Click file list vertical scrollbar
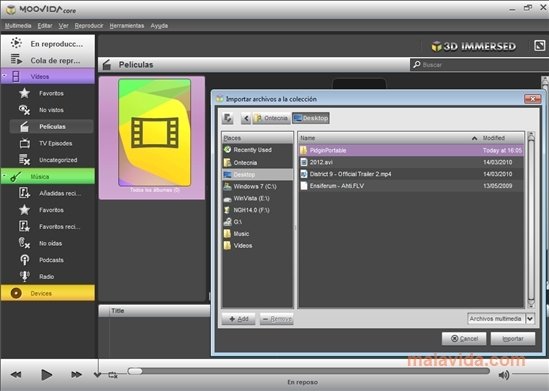 click(x=531, y=220)
